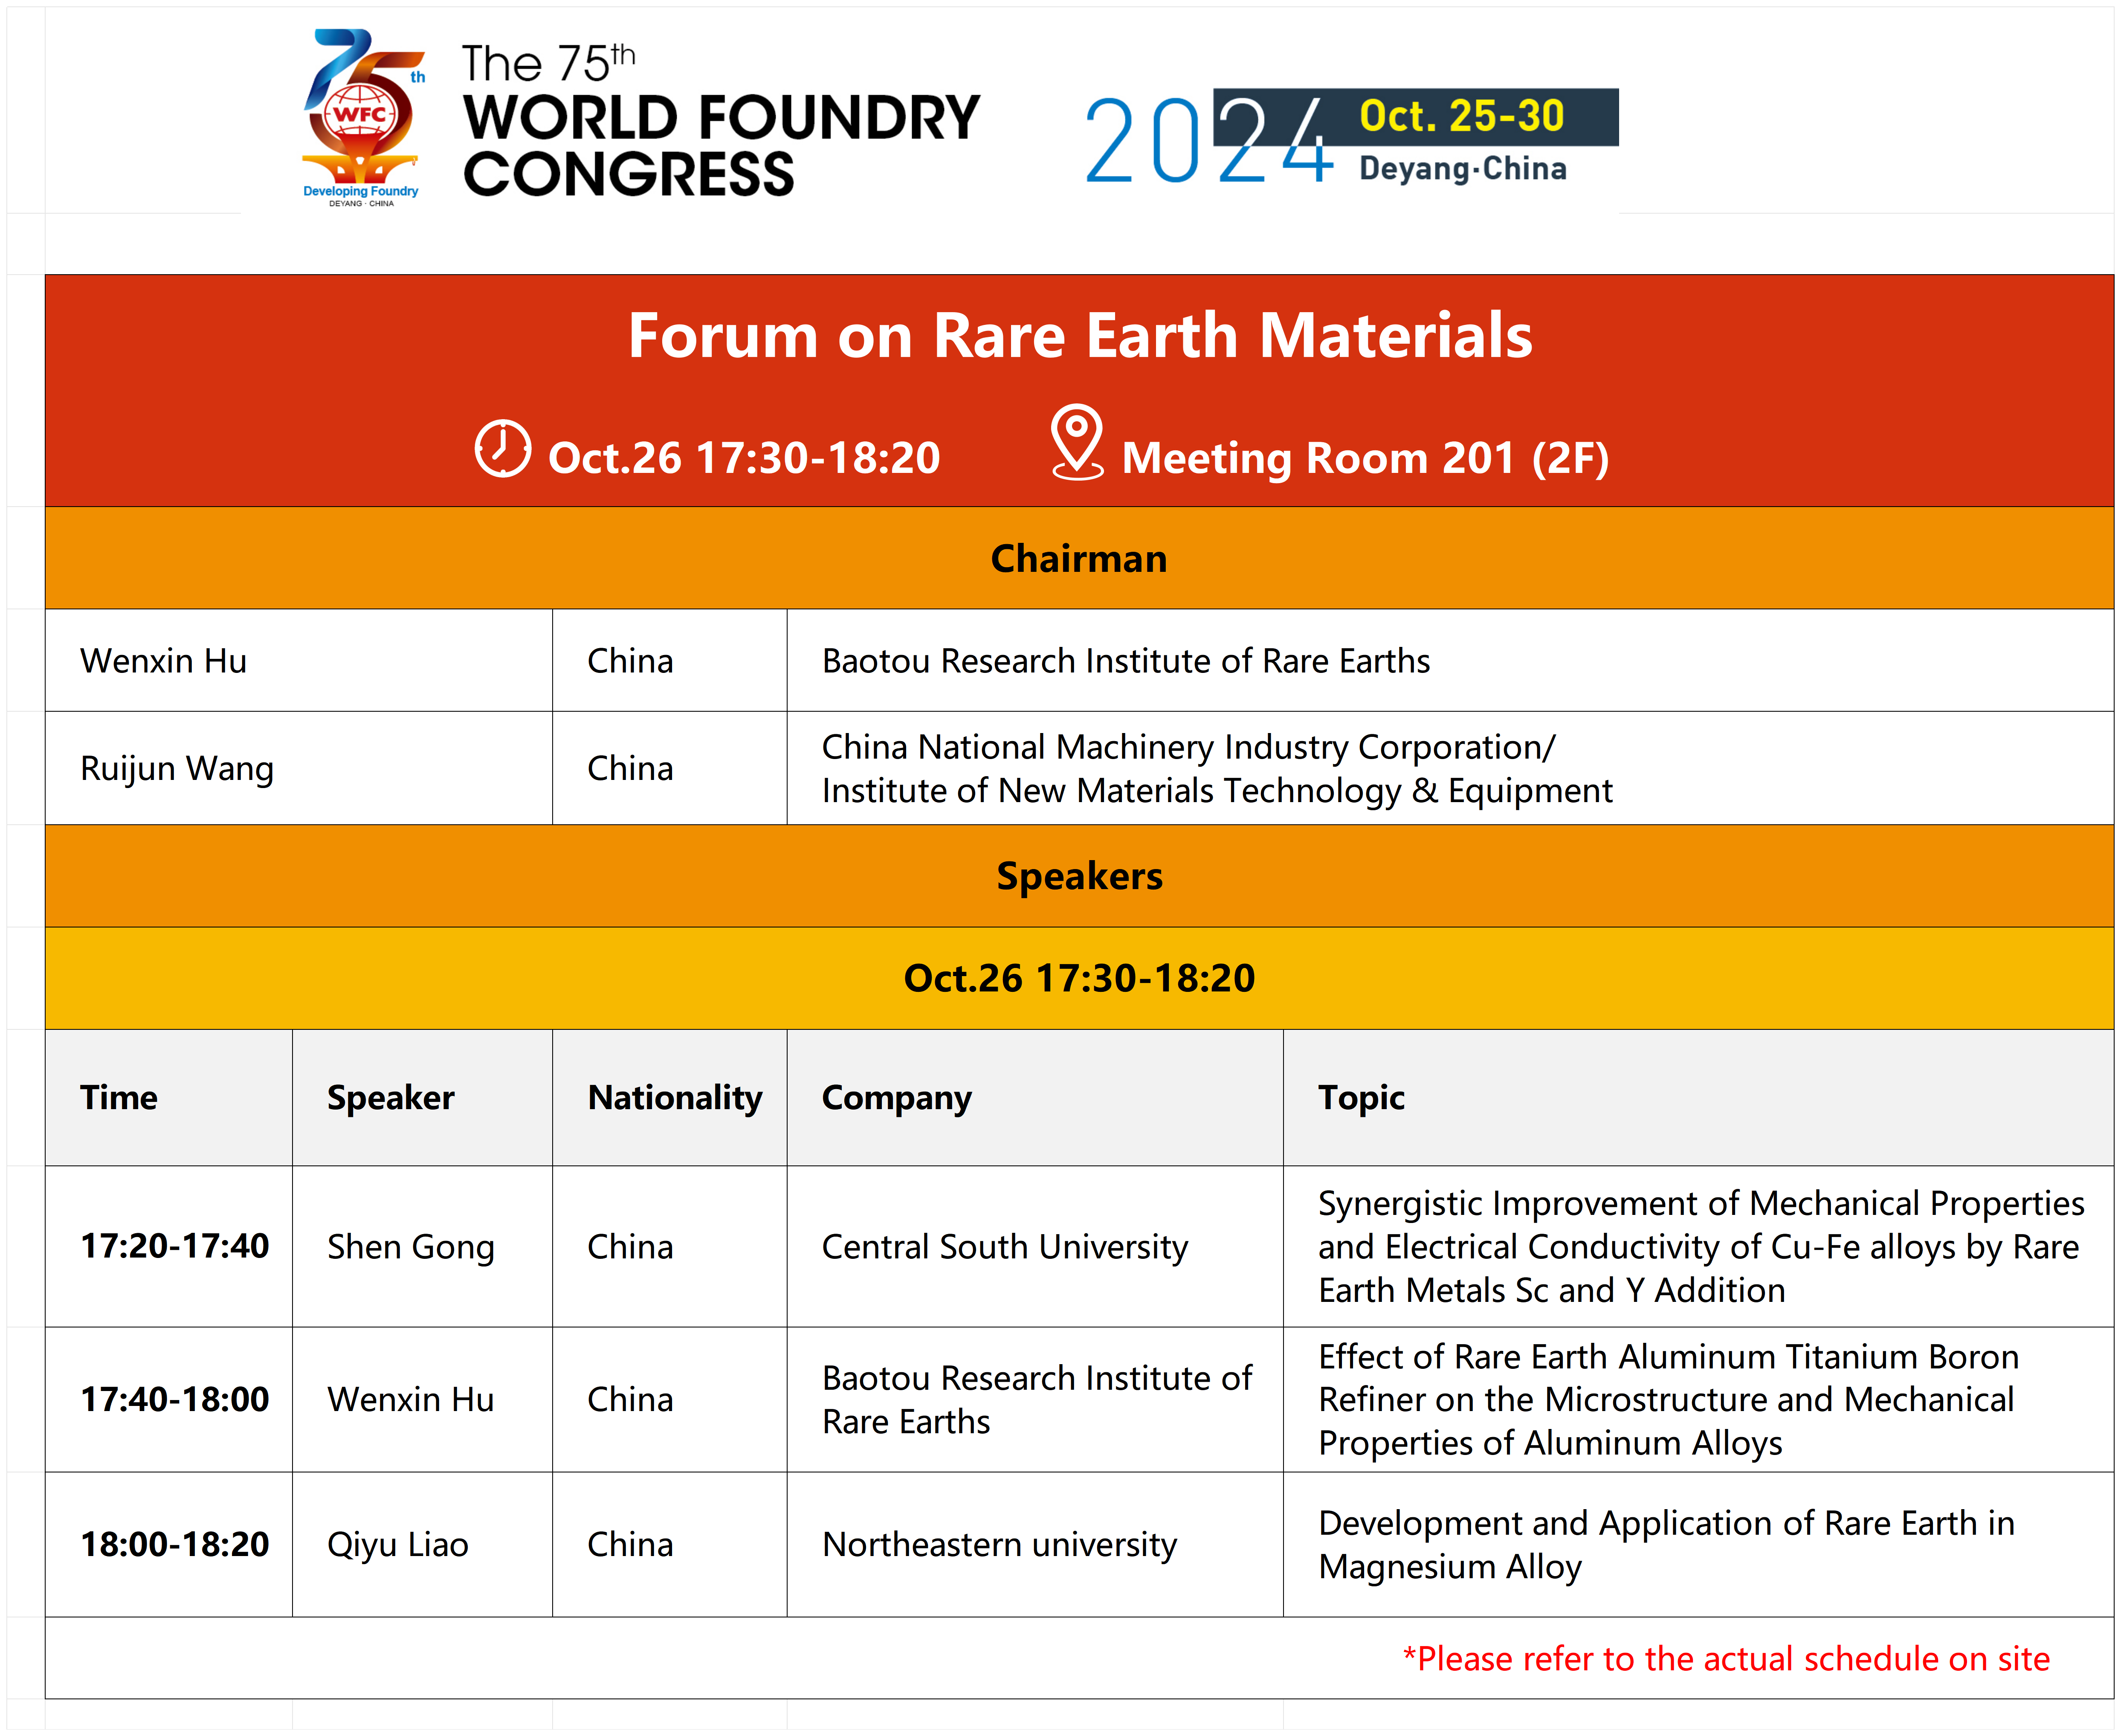This screenshot has width=2121, height=1736.
Task: Click 'Baotou Research Institute of Rare Earths' in speakers table
Action: (x=1036, y=1400)
